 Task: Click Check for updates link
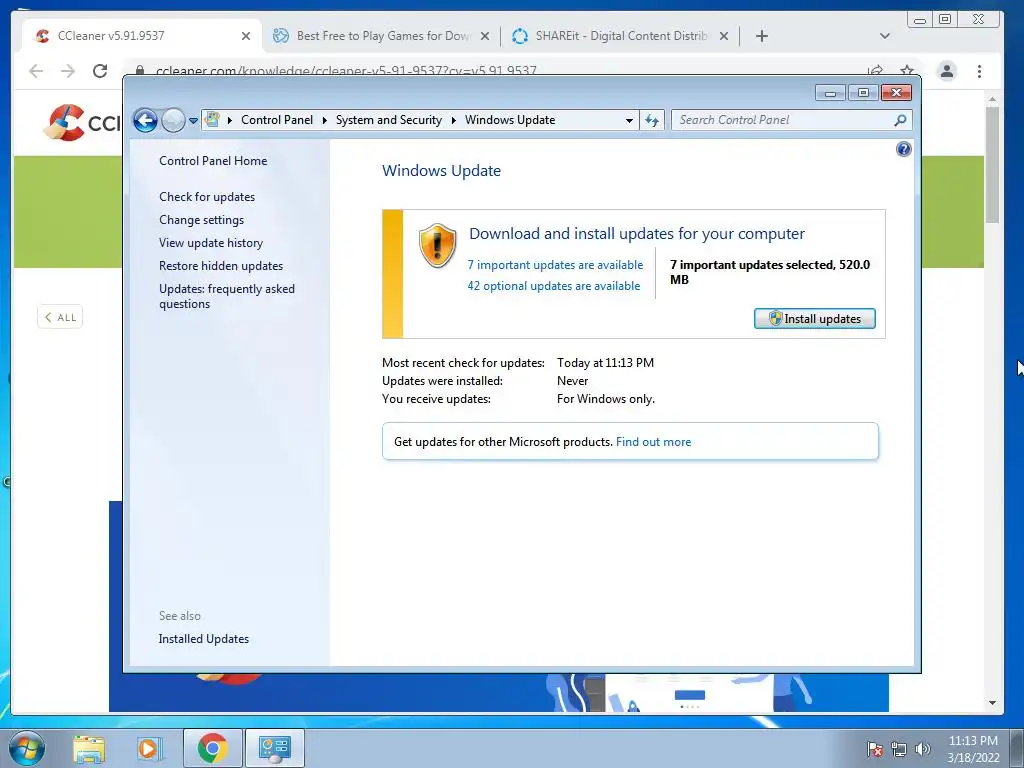[x=207, y=197]
